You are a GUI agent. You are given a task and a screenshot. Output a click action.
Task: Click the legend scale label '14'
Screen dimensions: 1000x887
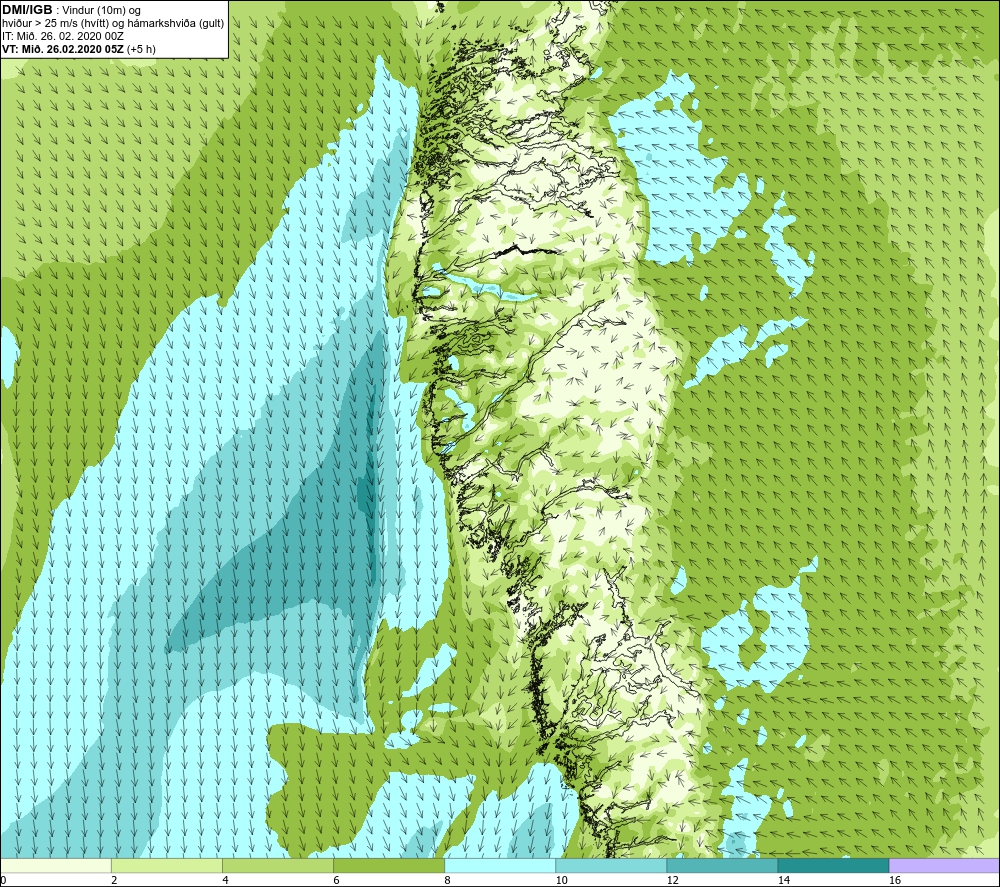[x=783, y=880]
